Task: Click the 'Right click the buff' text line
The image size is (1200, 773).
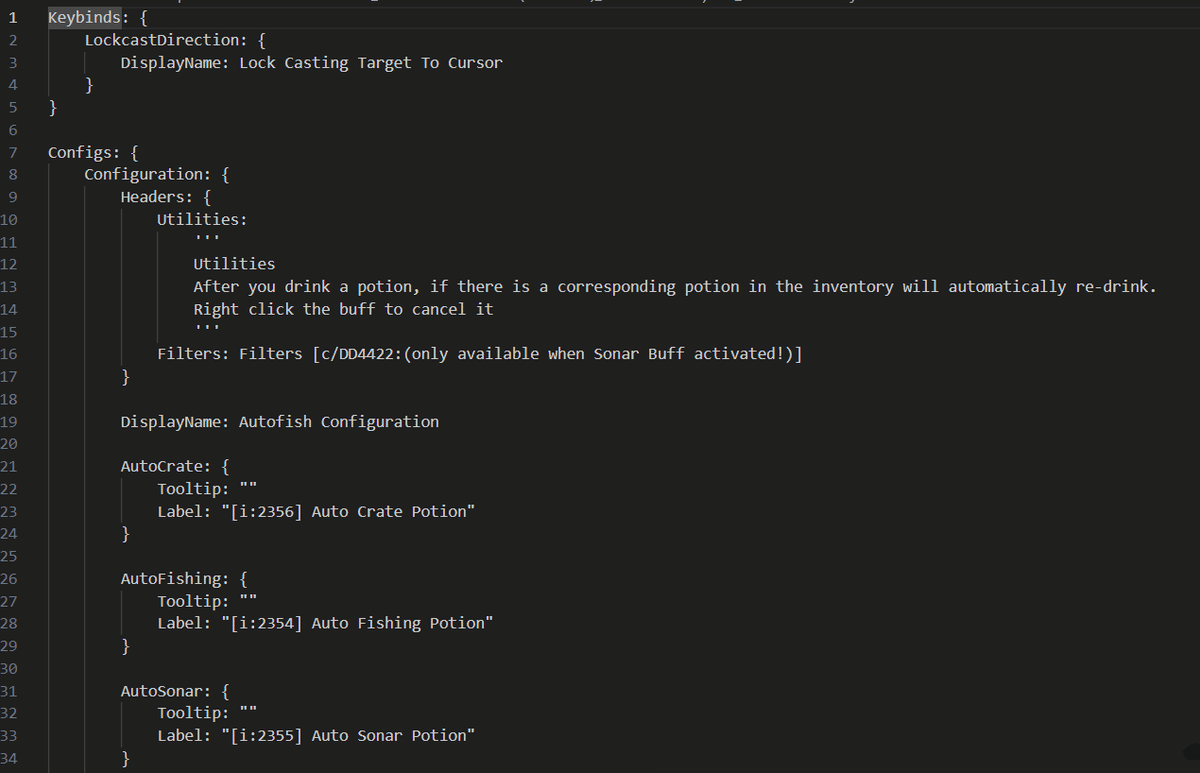Action: pos(343,309)
